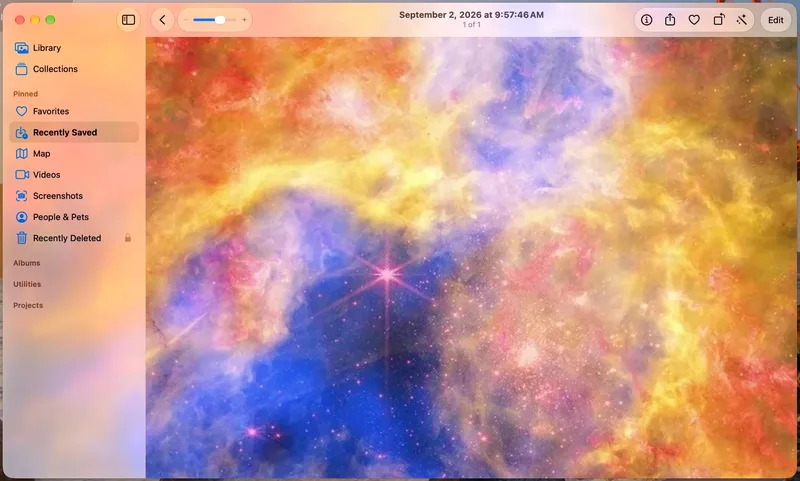Click the photo date title text
This screenshot has width=800, height=481.
(x=471, y=15)
